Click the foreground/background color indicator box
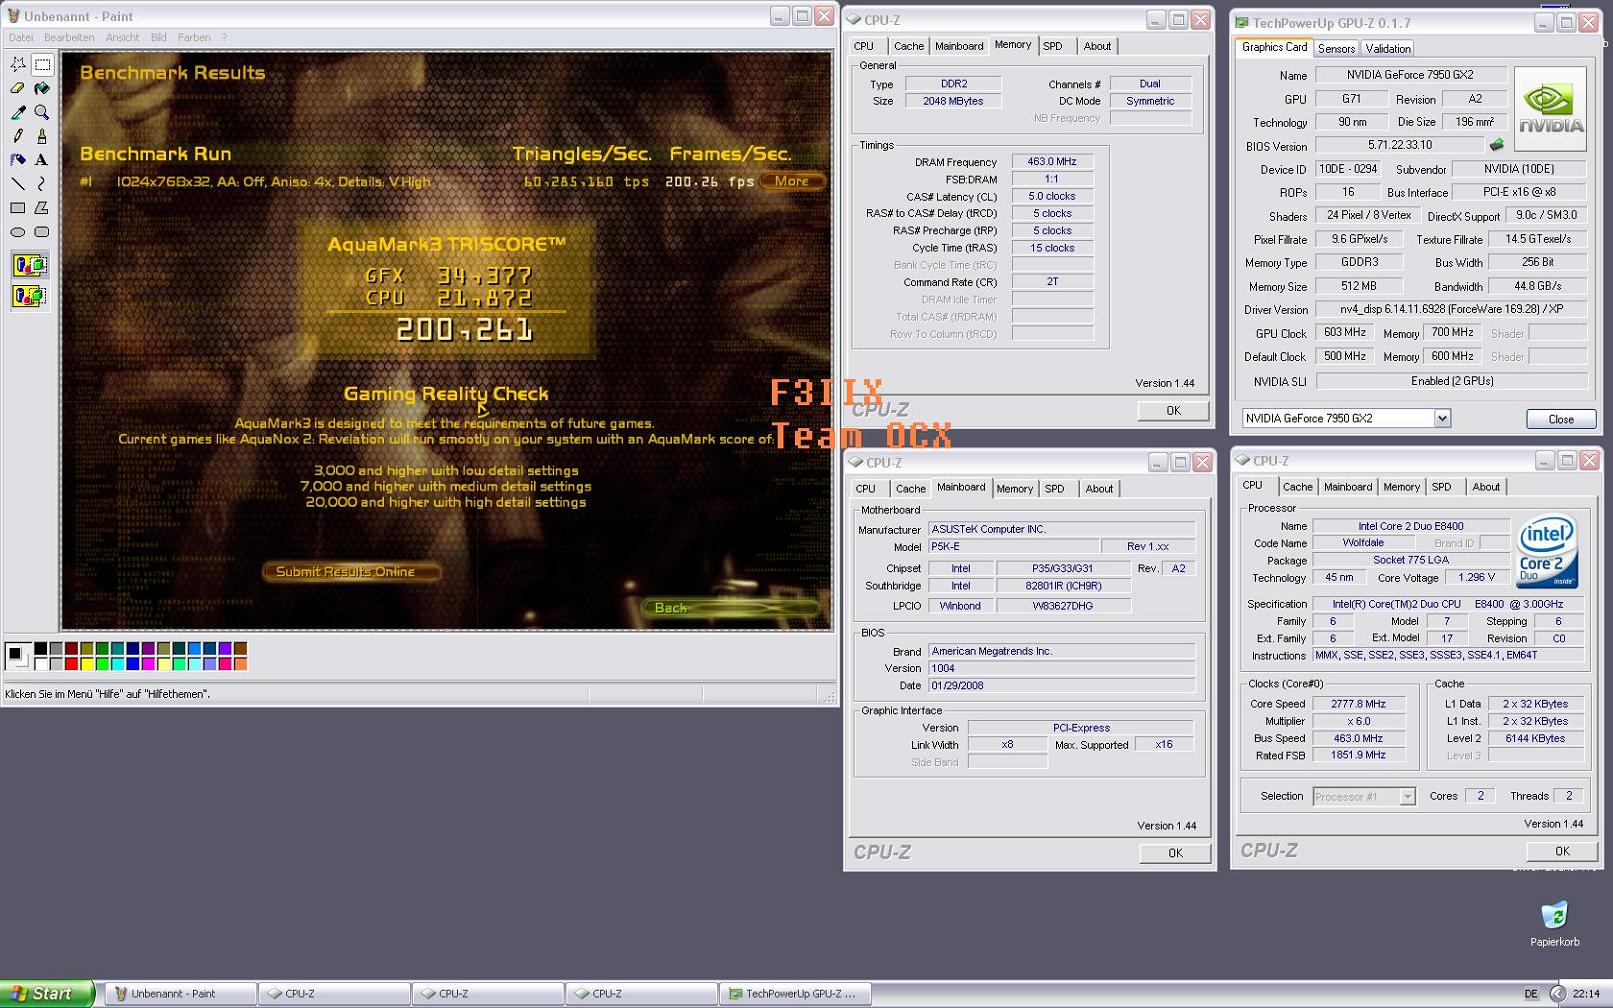Viewport: 1613px width, 1008px height. click(x=17, y=656)
